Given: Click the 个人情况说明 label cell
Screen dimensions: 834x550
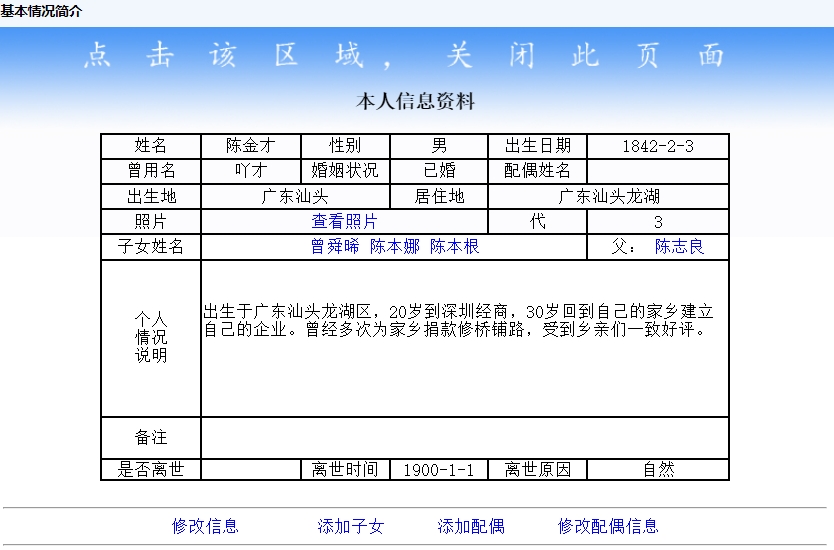Looking at the screenshot, I should (x=151, y=338).
